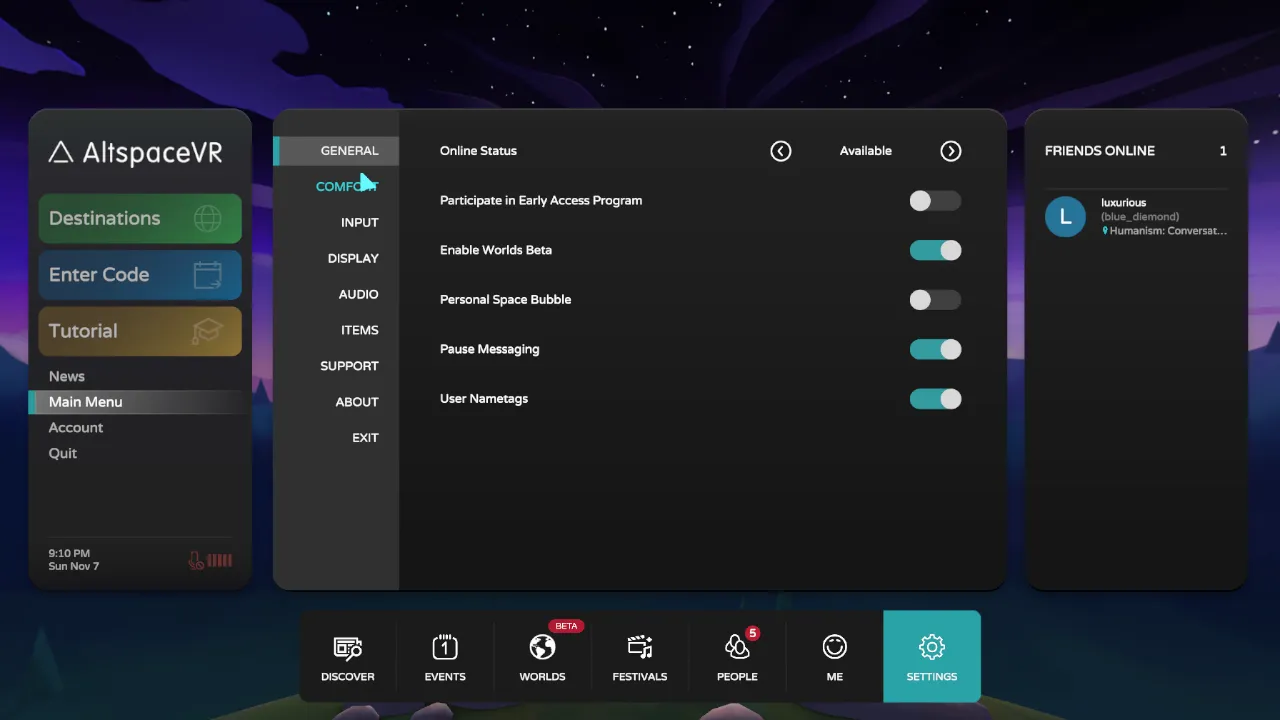
Task: Open the Display settings tab
Action: (353, 258)
